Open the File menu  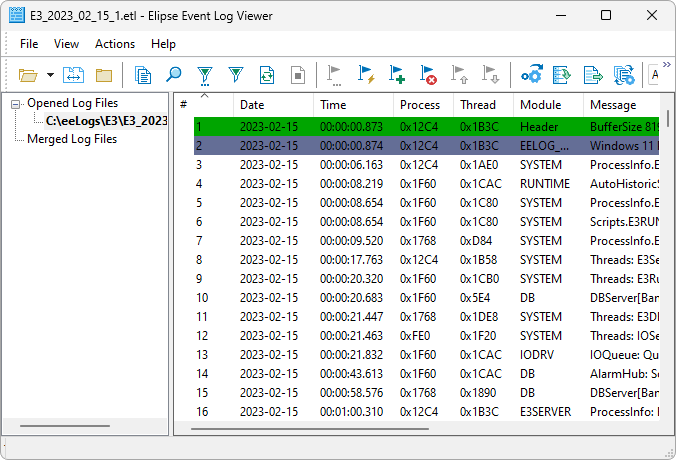pyautogui.click(x=29, y=44)
